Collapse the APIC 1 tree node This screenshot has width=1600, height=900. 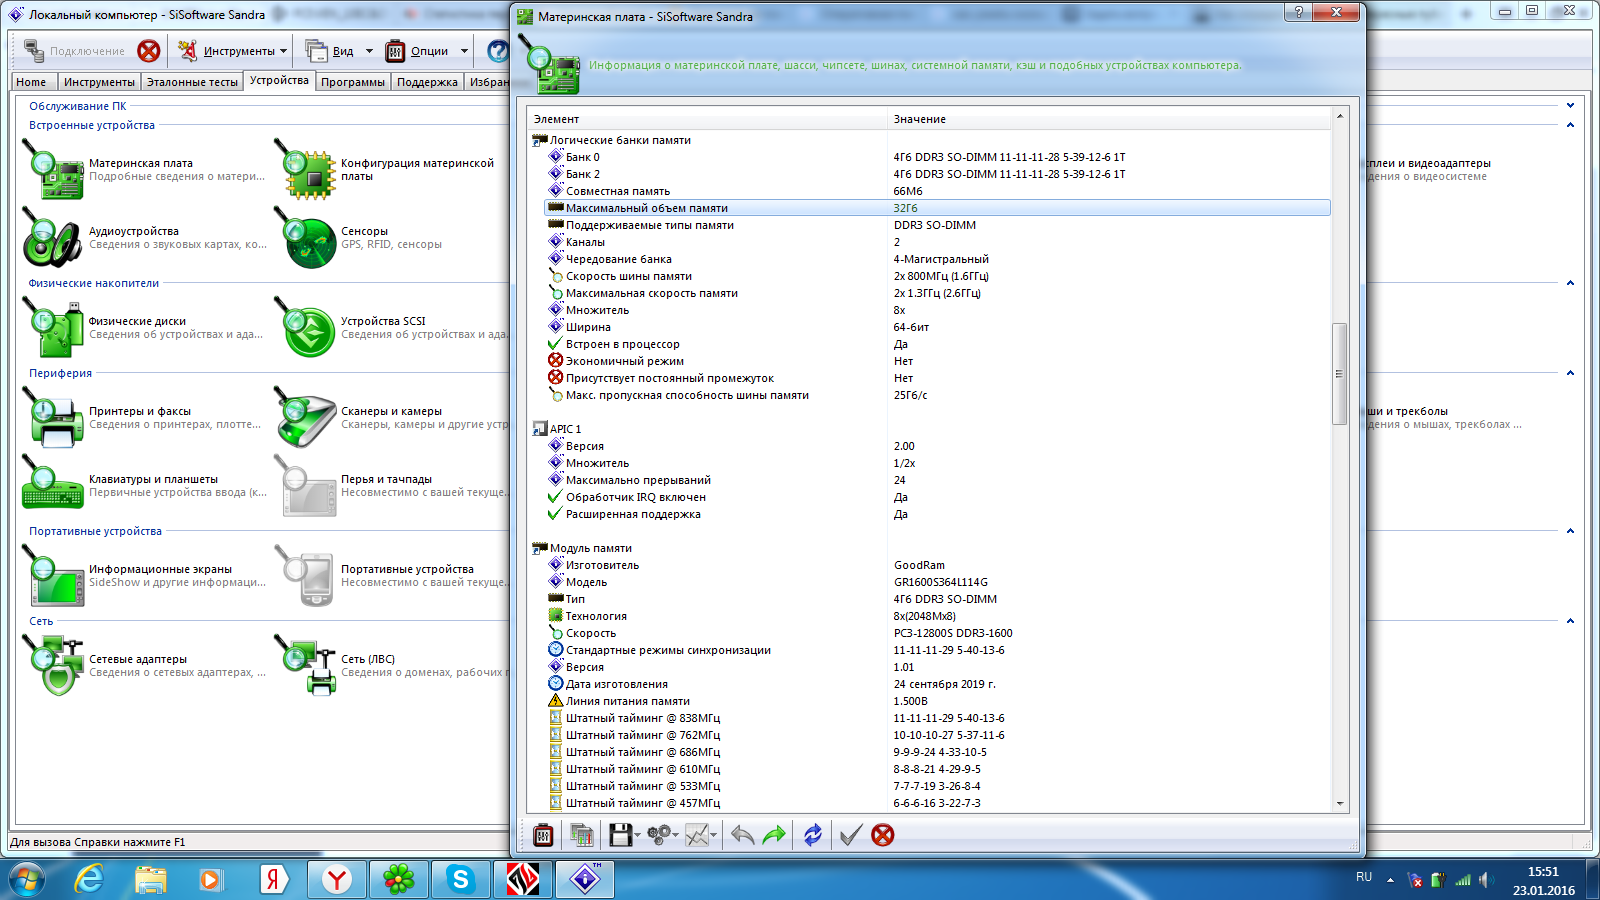coord(540,429)
